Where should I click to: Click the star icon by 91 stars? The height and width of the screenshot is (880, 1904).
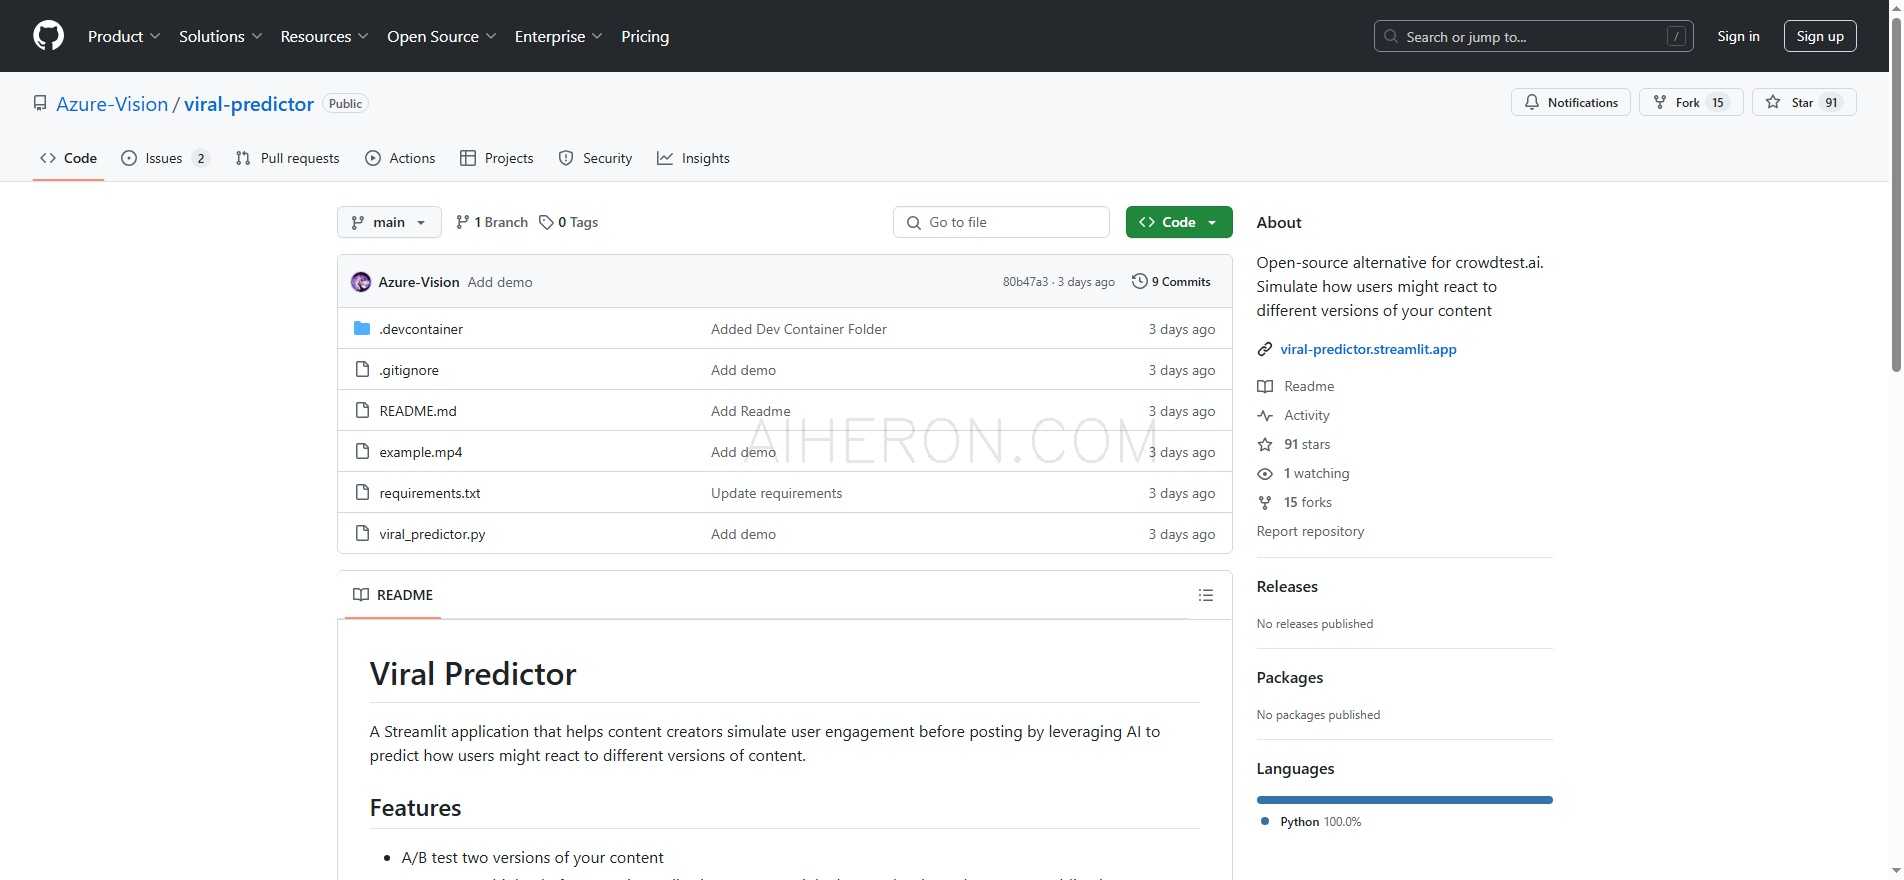pos(1265,444)
